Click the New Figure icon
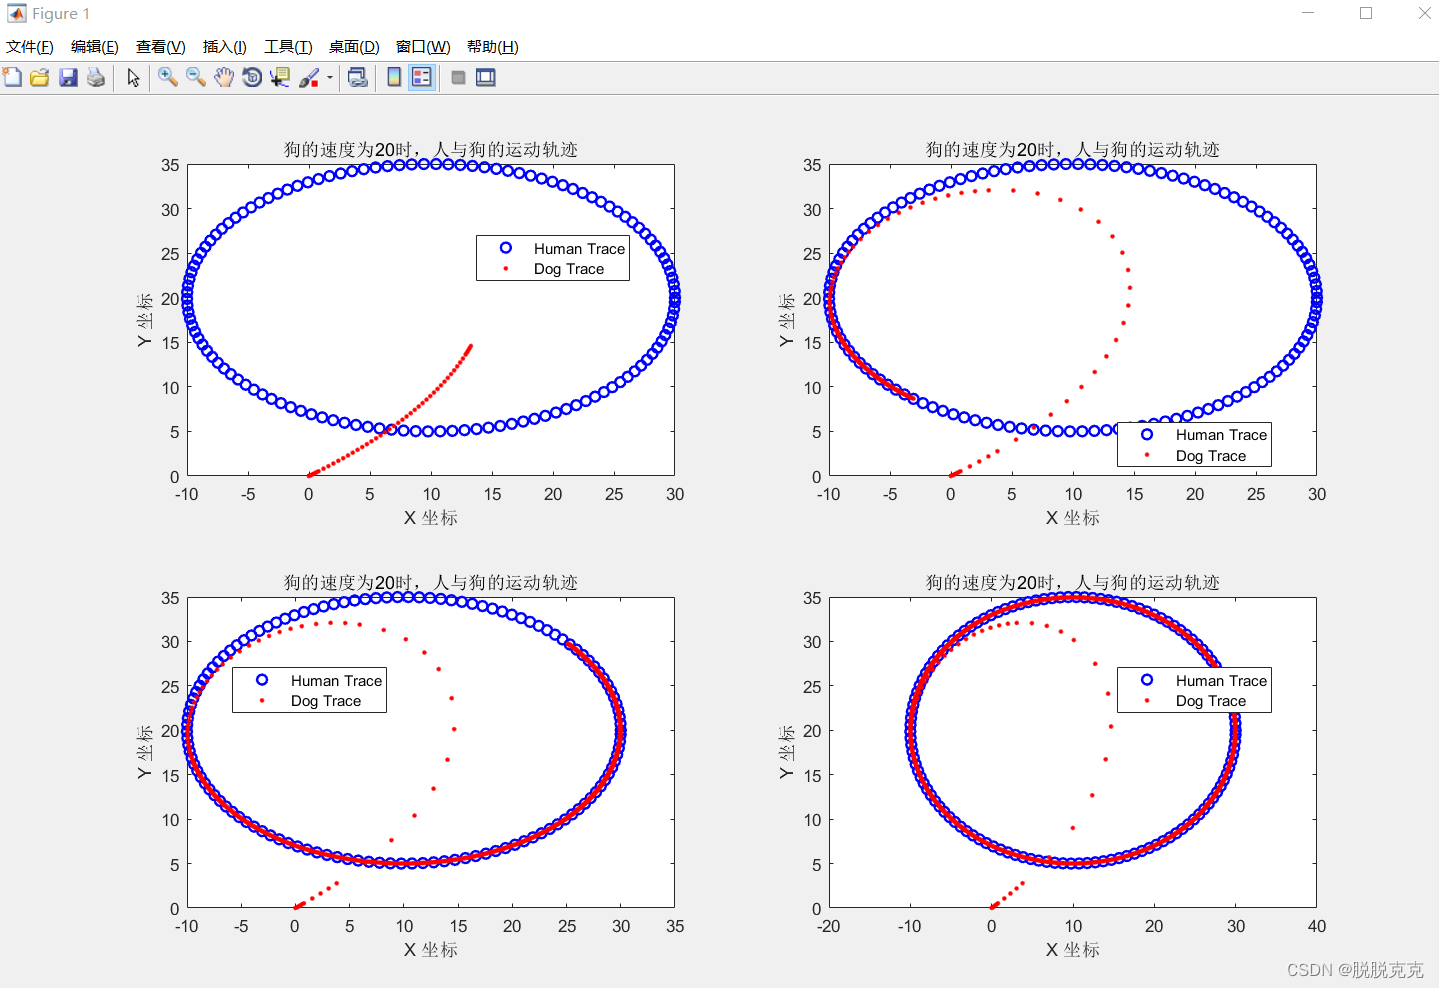This screenshot has width=1439, height=988. (12, 77)
